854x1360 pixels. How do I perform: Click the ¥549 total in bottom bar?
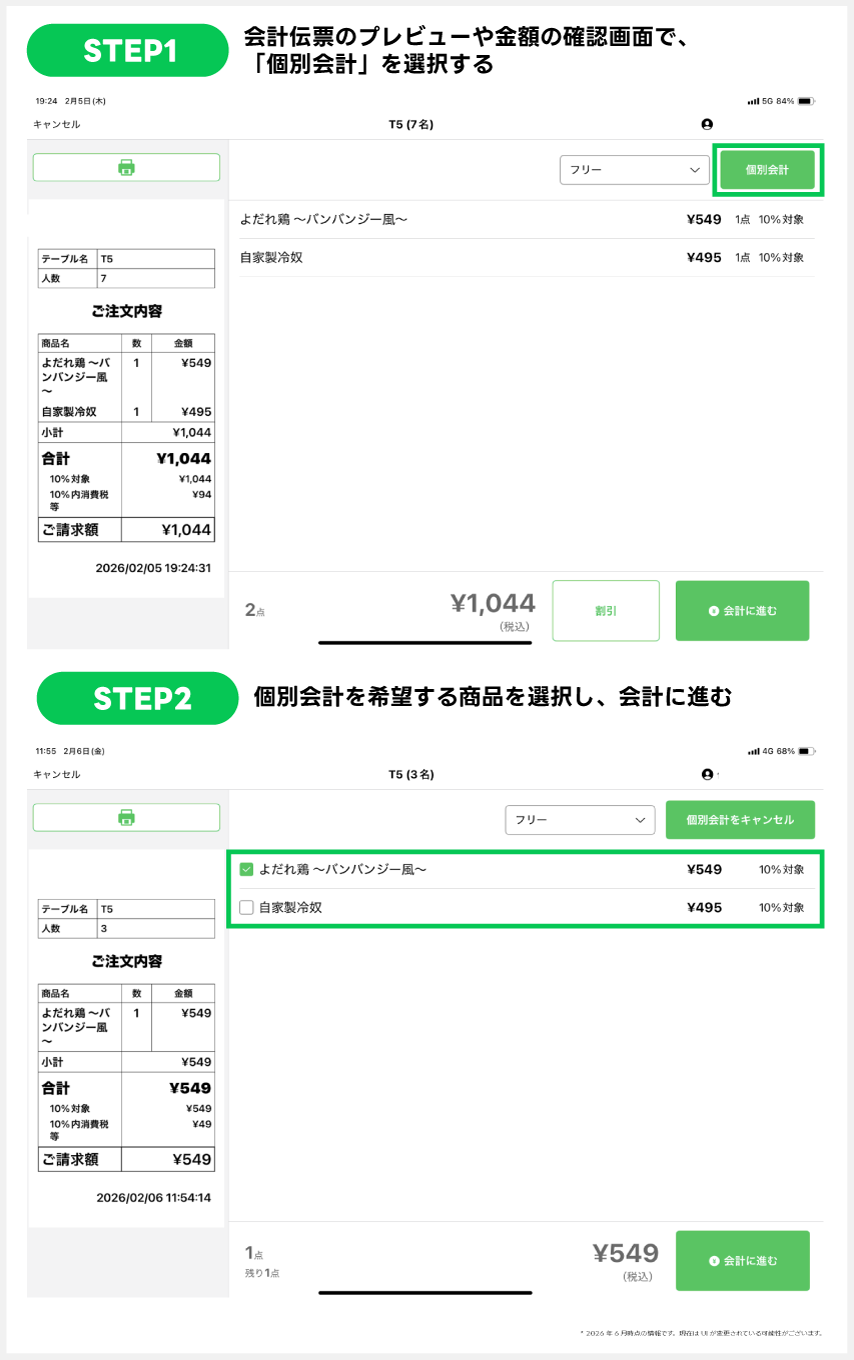click(626, 1253)
